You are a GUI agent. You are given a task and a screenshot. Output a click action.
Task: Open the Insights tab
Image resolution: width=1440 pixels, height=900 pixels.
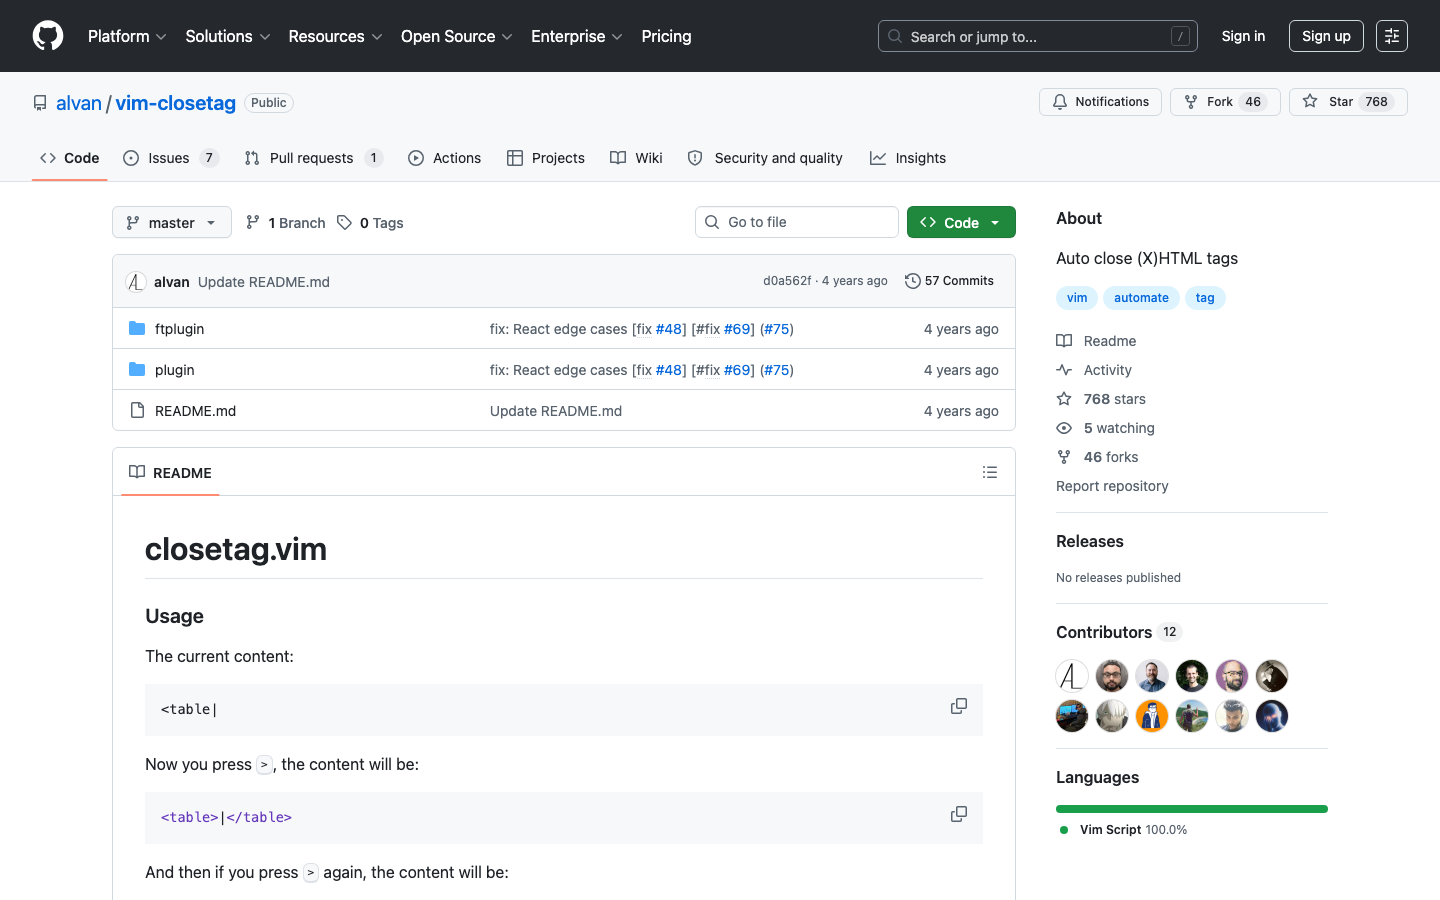click(908, 158)
